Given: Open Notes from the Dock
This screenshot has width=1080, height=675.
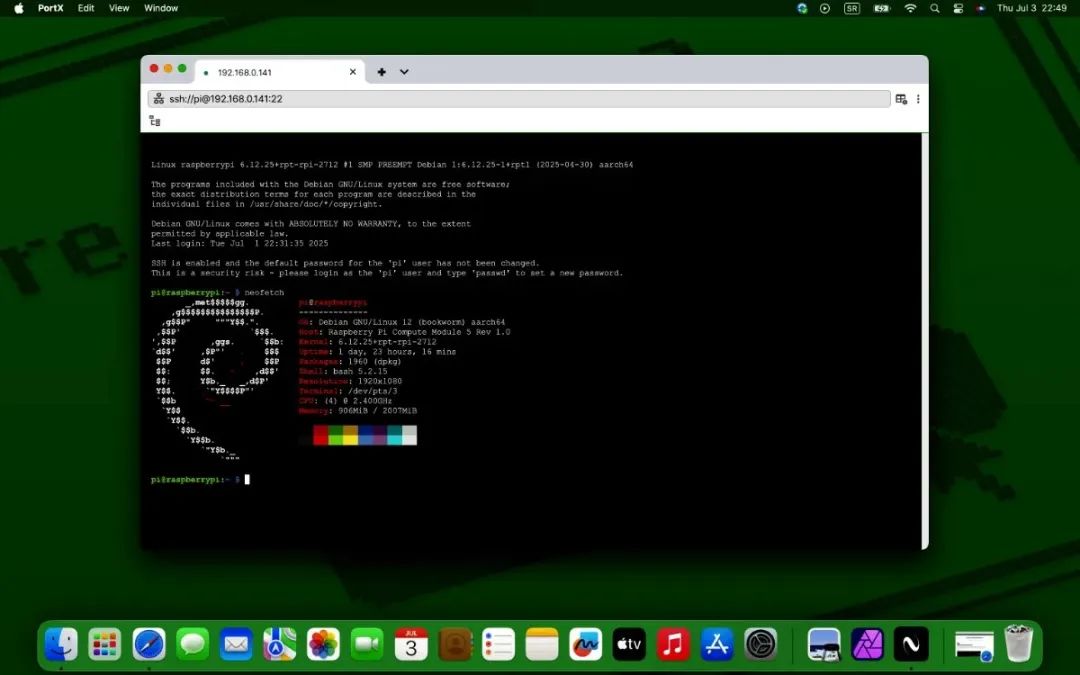Looking at the screenshot, I should 542,645.
